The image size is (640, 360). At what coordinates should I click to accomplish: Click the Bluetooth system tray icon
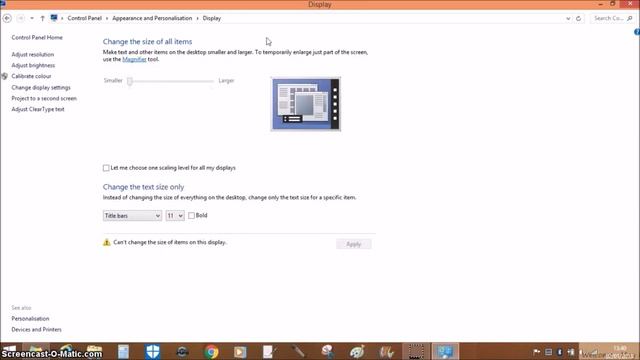(x=560, y=352)
